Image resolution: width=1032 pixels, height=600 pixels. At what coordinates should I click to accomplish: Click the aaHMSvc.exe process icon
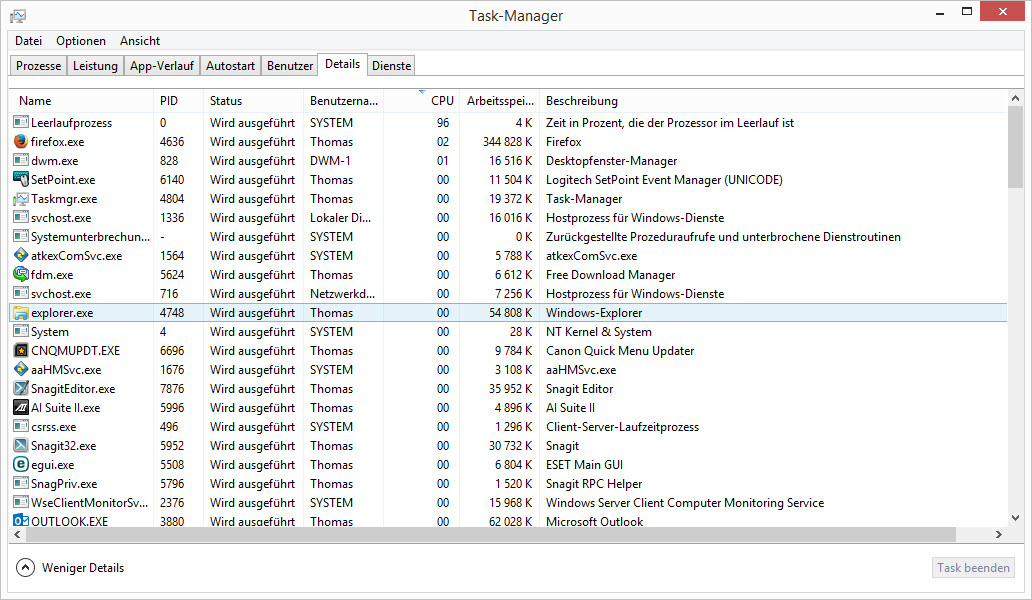(x=20, y=370)
